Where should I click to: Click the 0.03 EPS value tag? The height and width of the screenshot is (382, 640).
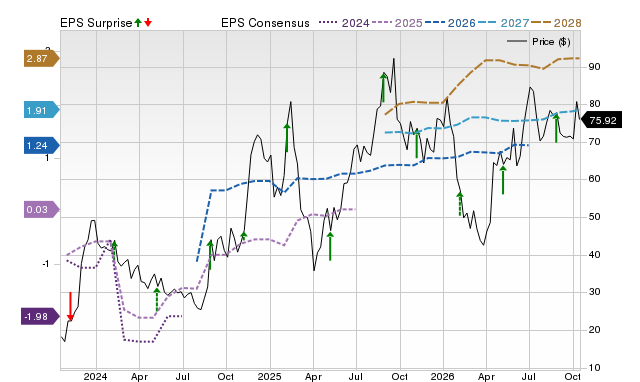pos(42,210)
